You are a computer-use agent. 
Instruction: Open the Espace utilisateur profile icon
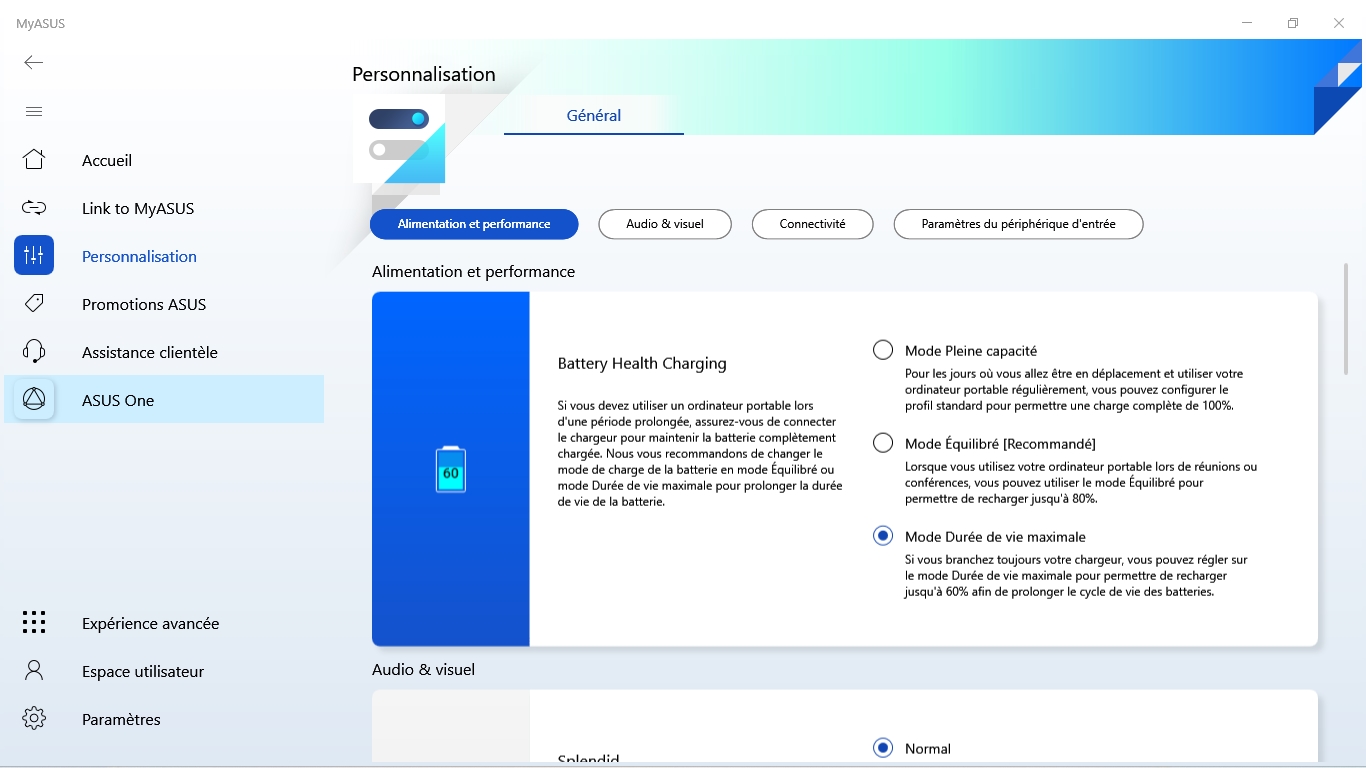(34, 671)
